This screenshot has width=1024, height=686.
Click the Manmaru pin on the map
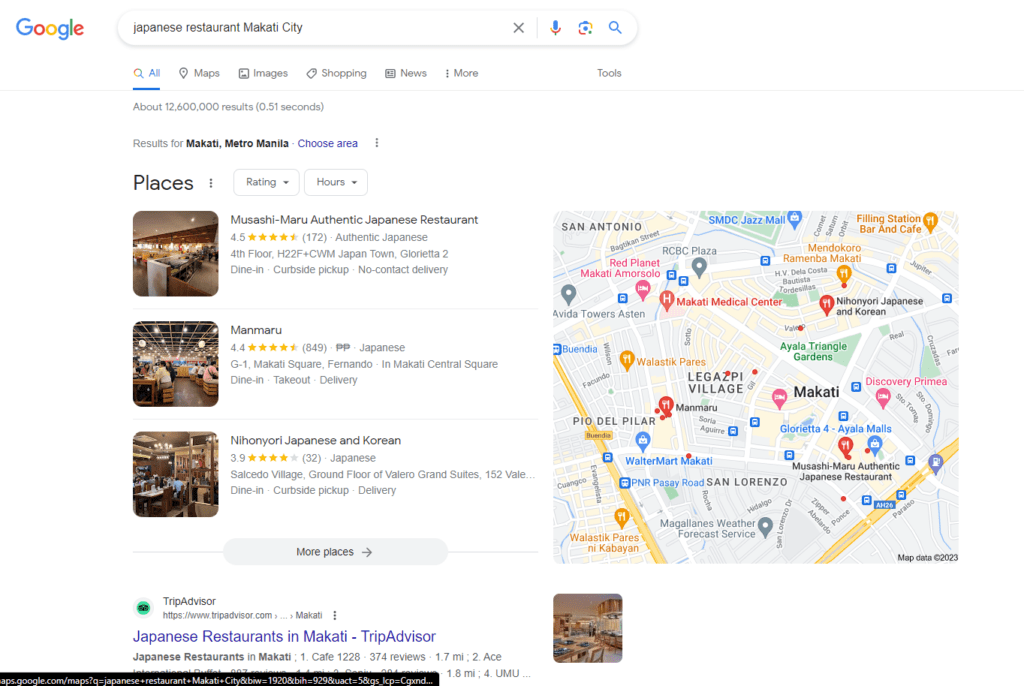(666, 405)
